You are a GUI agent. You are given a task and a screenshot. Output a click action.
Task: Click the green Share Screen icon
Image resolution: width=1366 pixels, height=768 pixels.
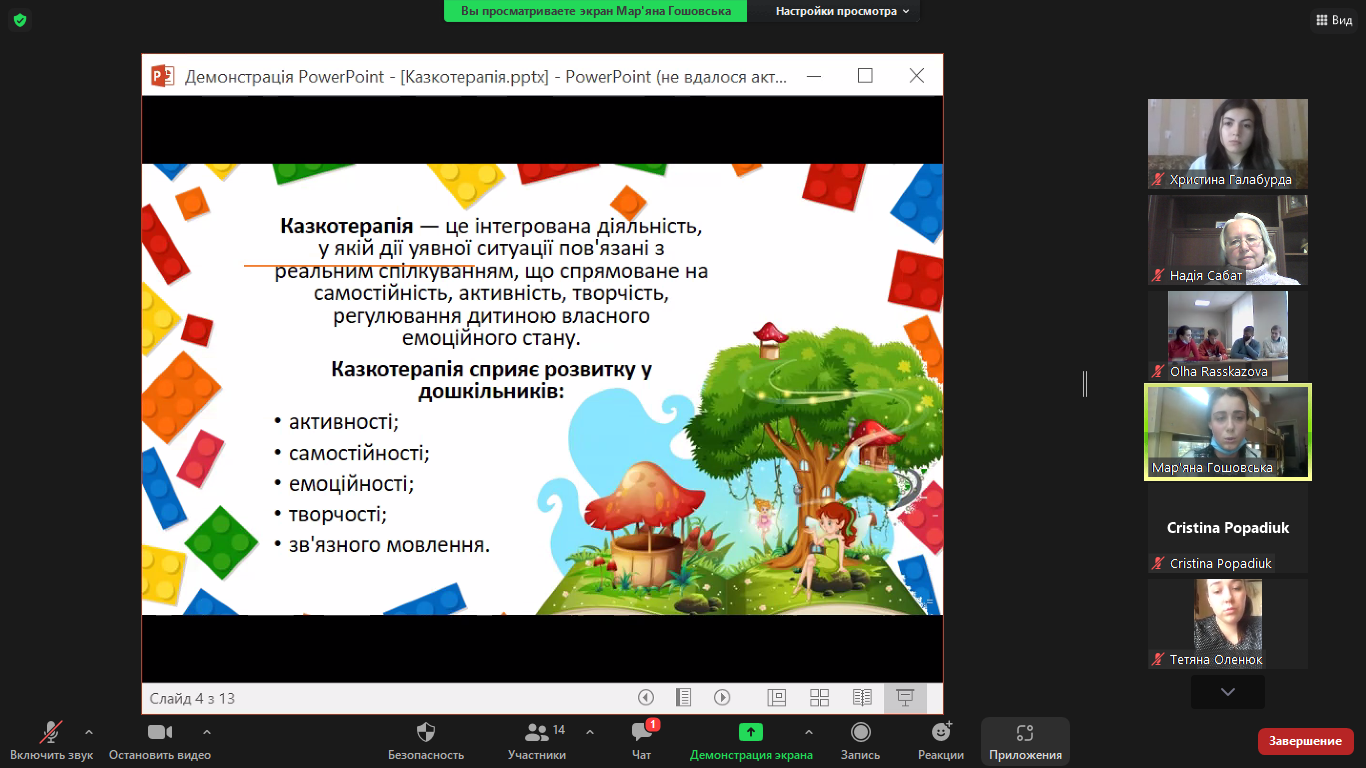click(x=750, y=732)
